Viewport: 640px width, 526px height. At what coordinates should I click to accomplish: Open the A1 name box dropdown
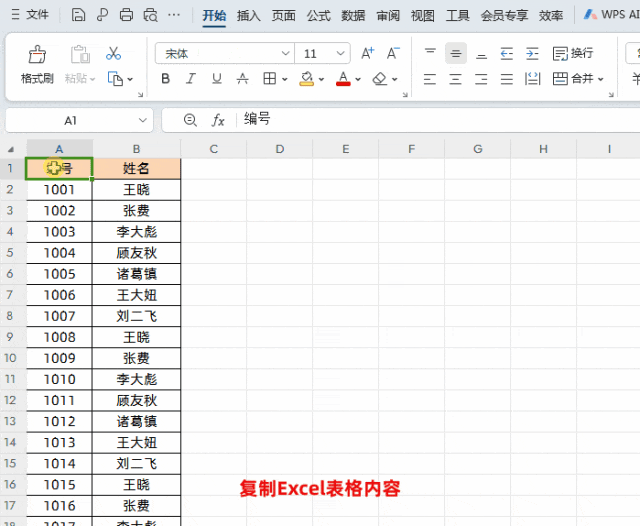point(142,120)
